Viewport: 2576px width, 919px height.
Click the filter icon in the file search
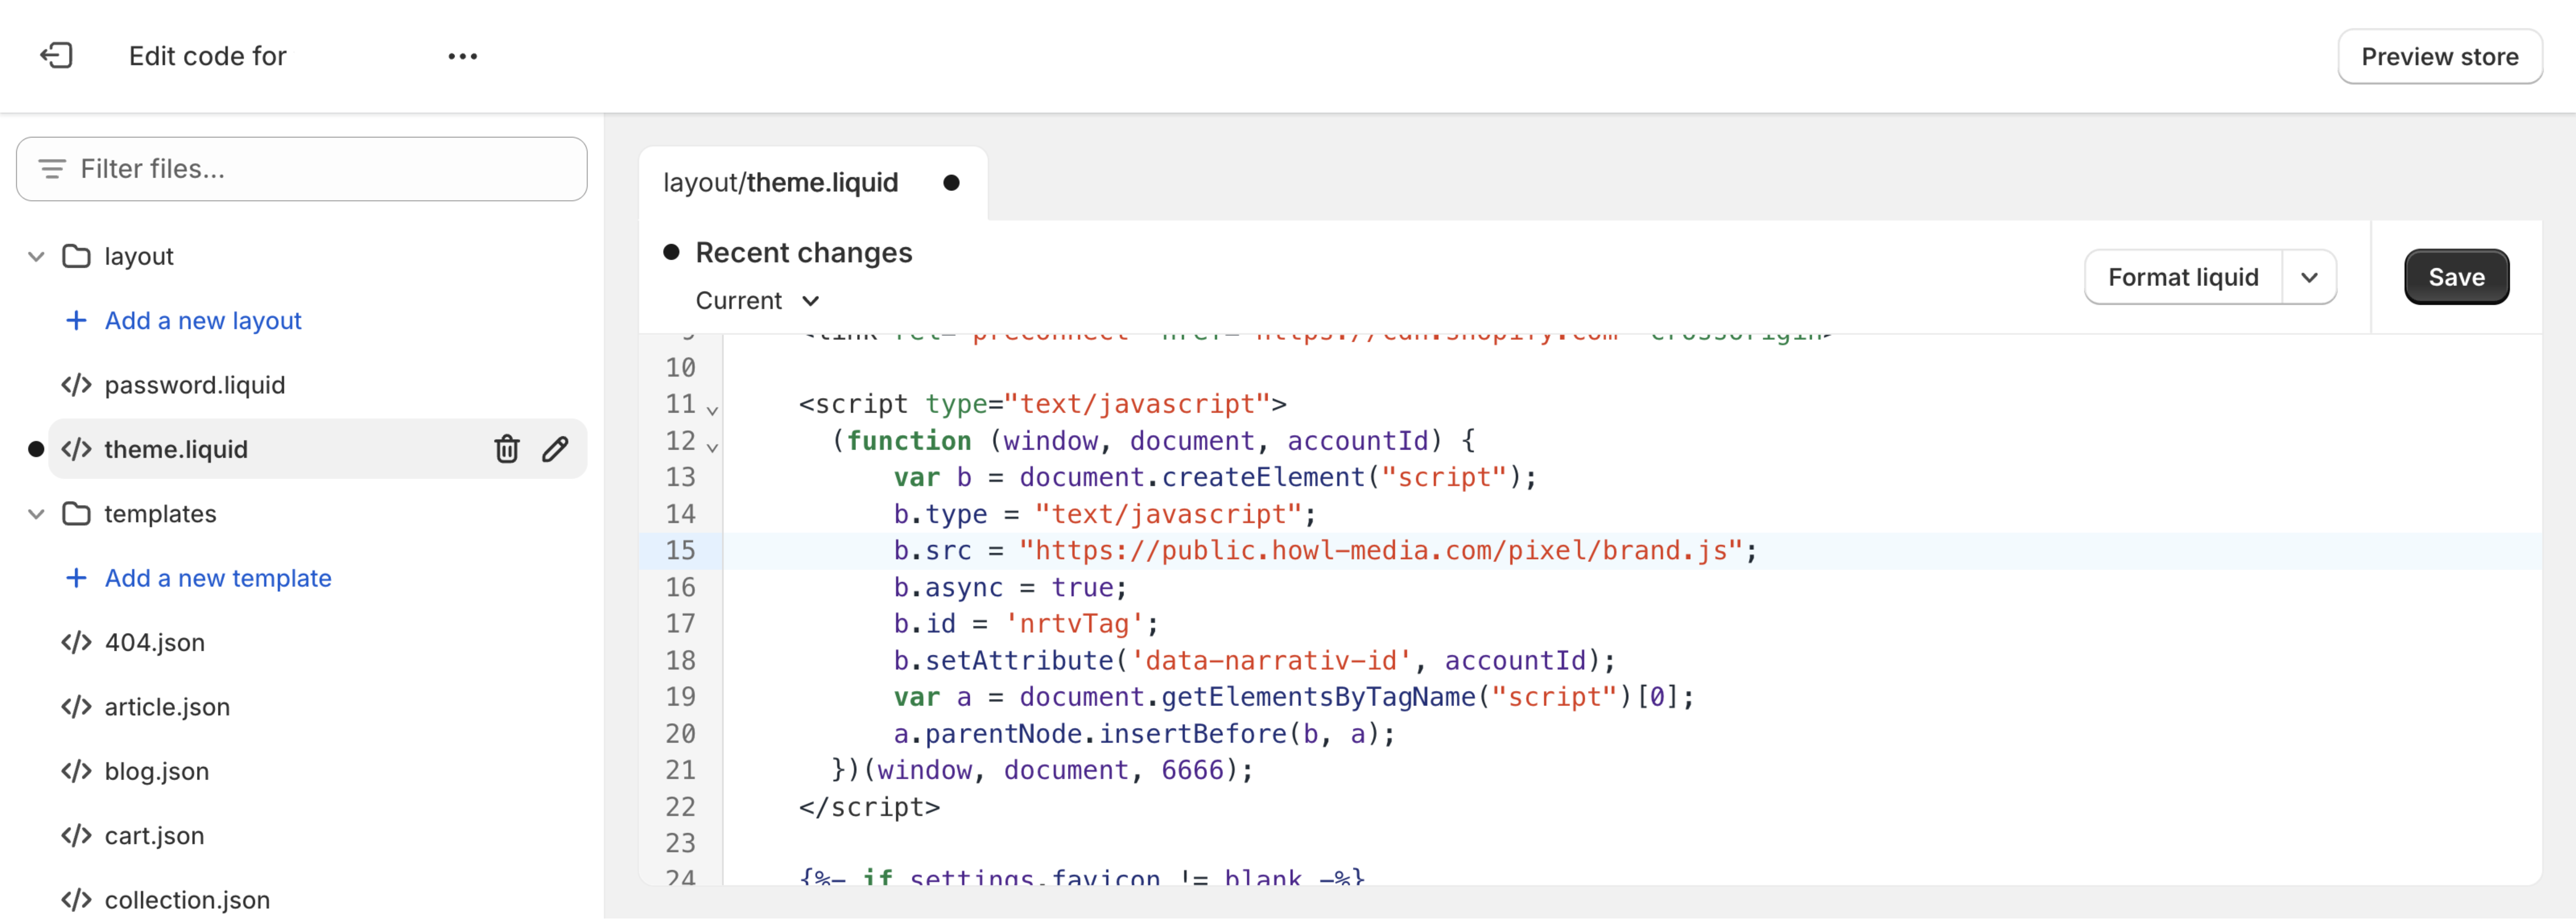pyautogui.click(x=52, y=169)
